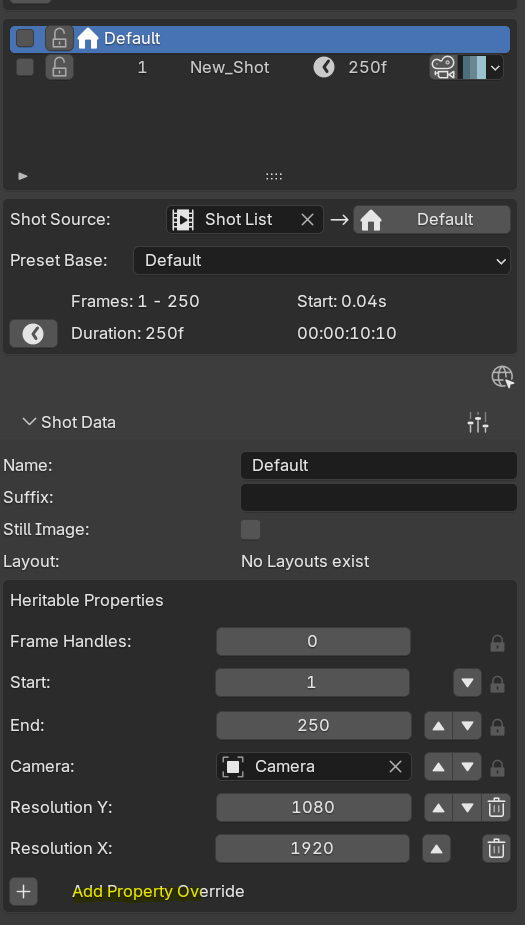Image resolution: width=525 pixels, height=925 pixels.
Task: Delete the Resolution Y override
Action: pyautogui.click(x=496, y=808)
